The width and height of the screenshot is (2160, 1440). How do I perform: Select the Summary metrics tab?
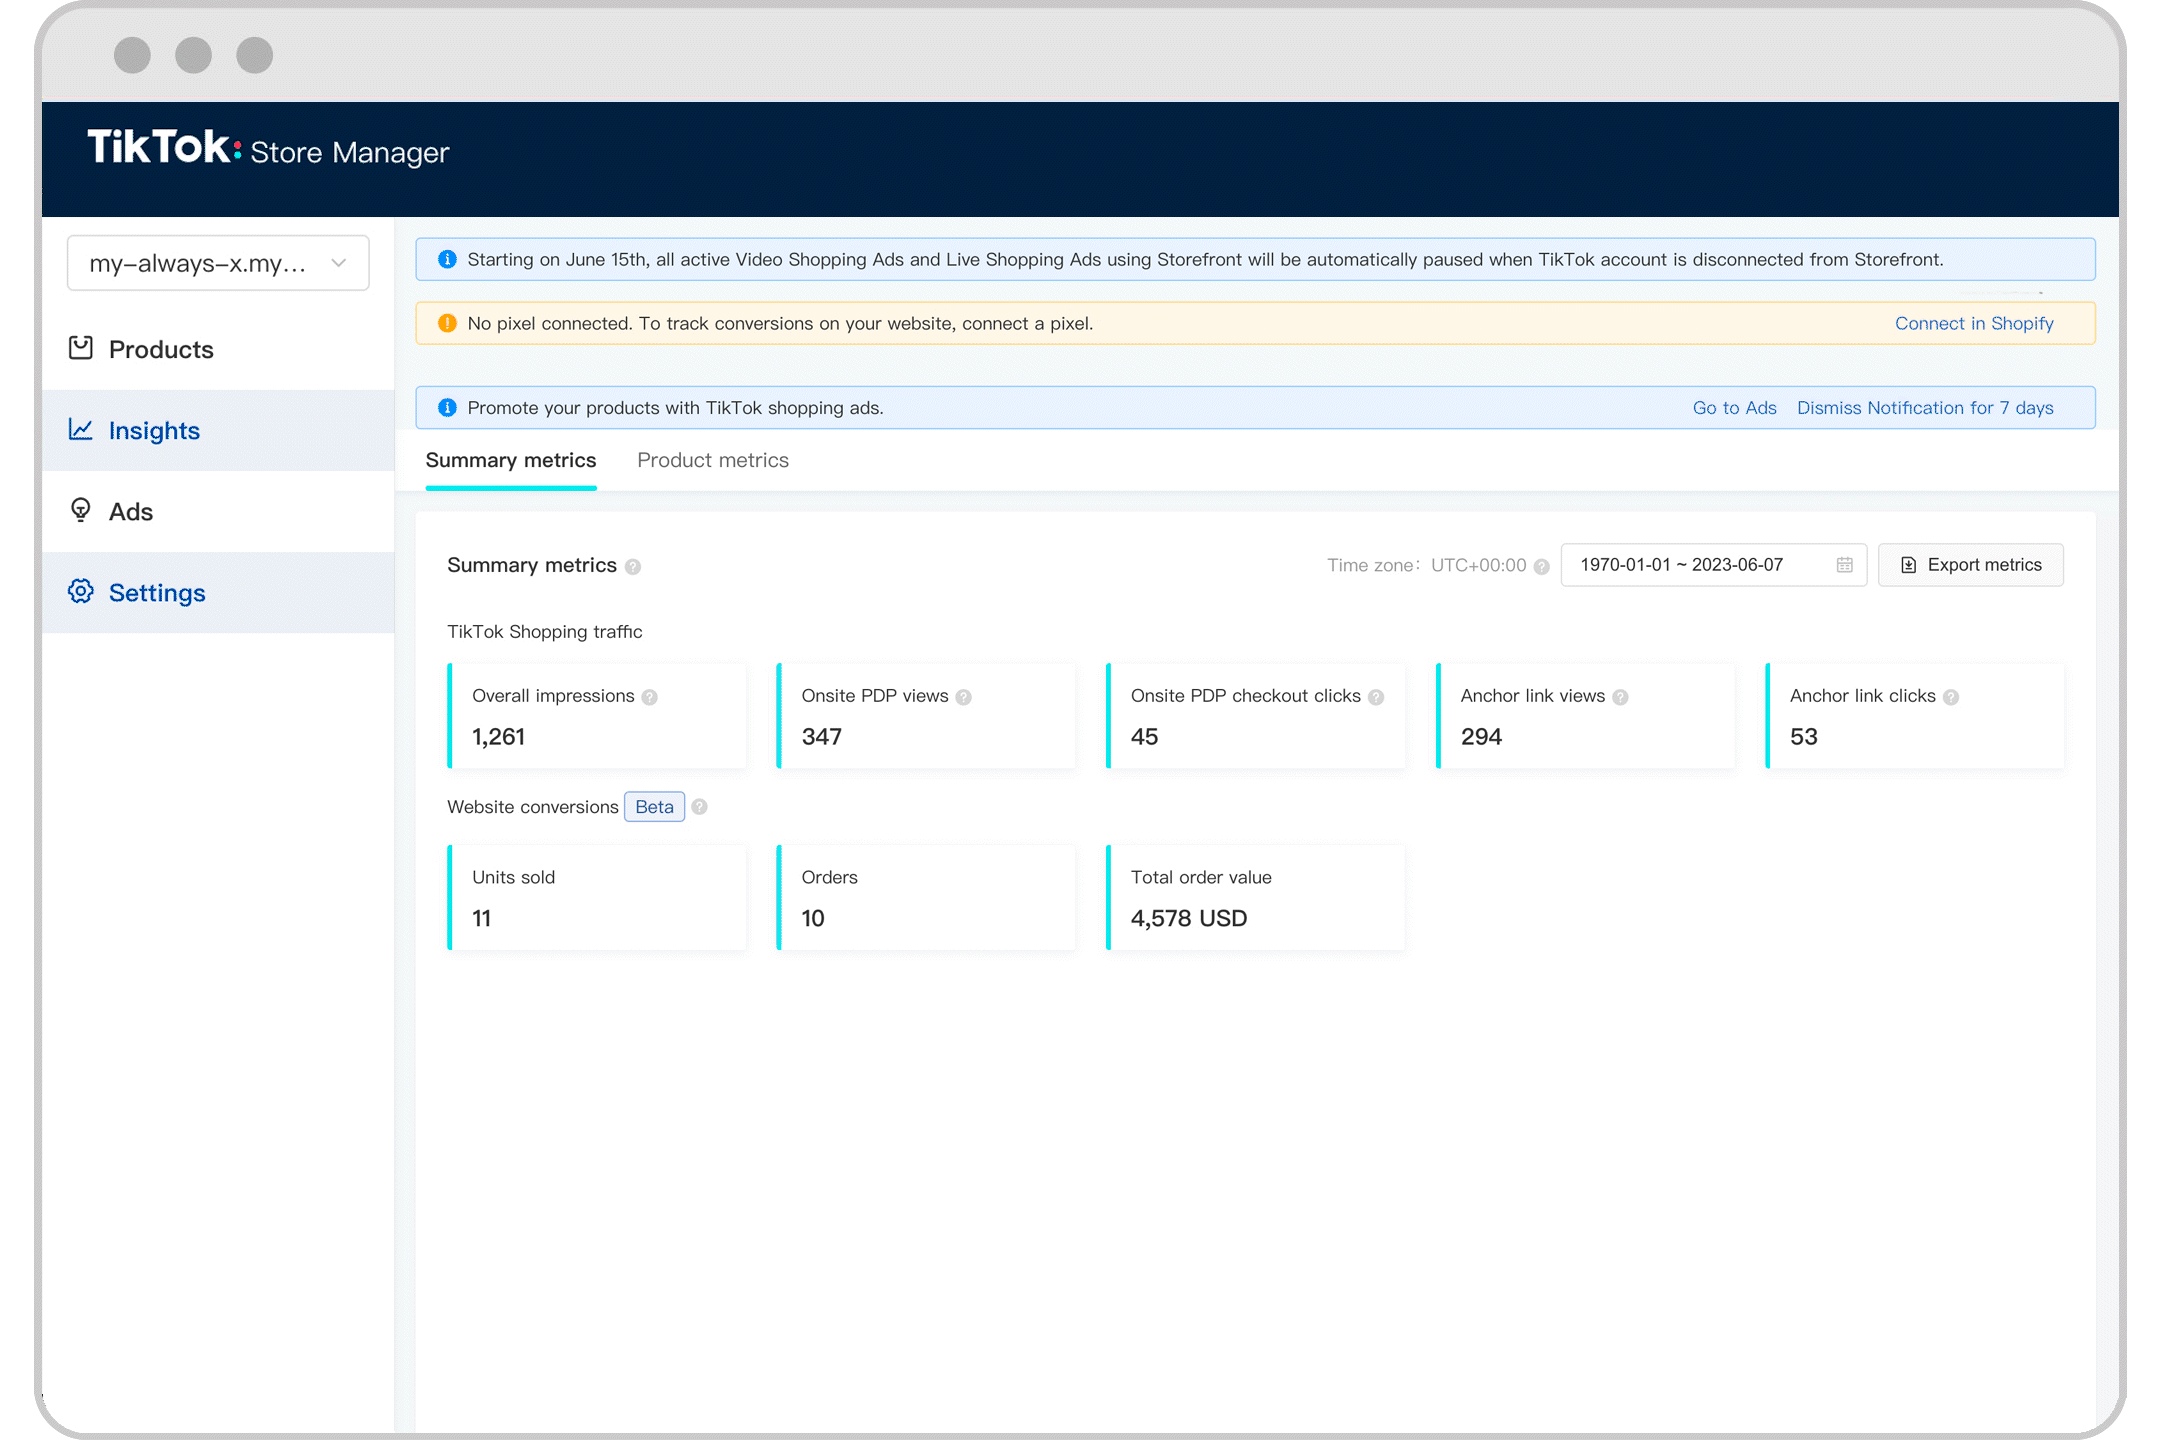(509, 461)
